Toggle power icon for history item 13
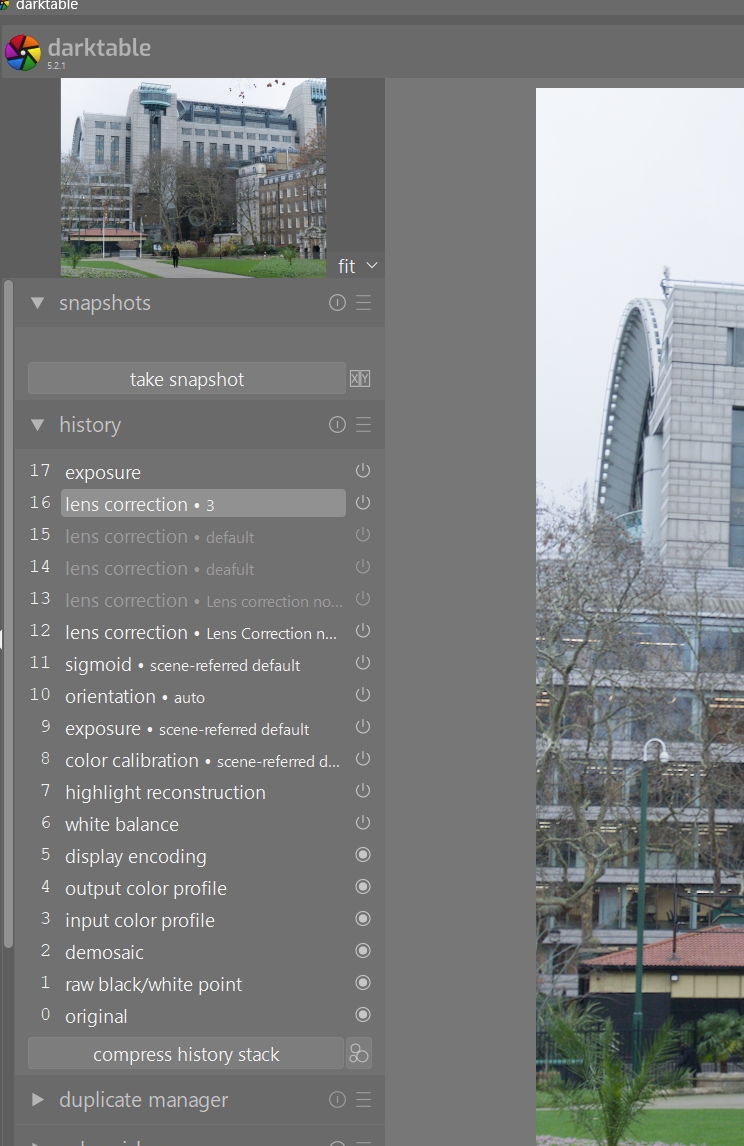This screenshot has width=744, height=1146. click(362, 599)
